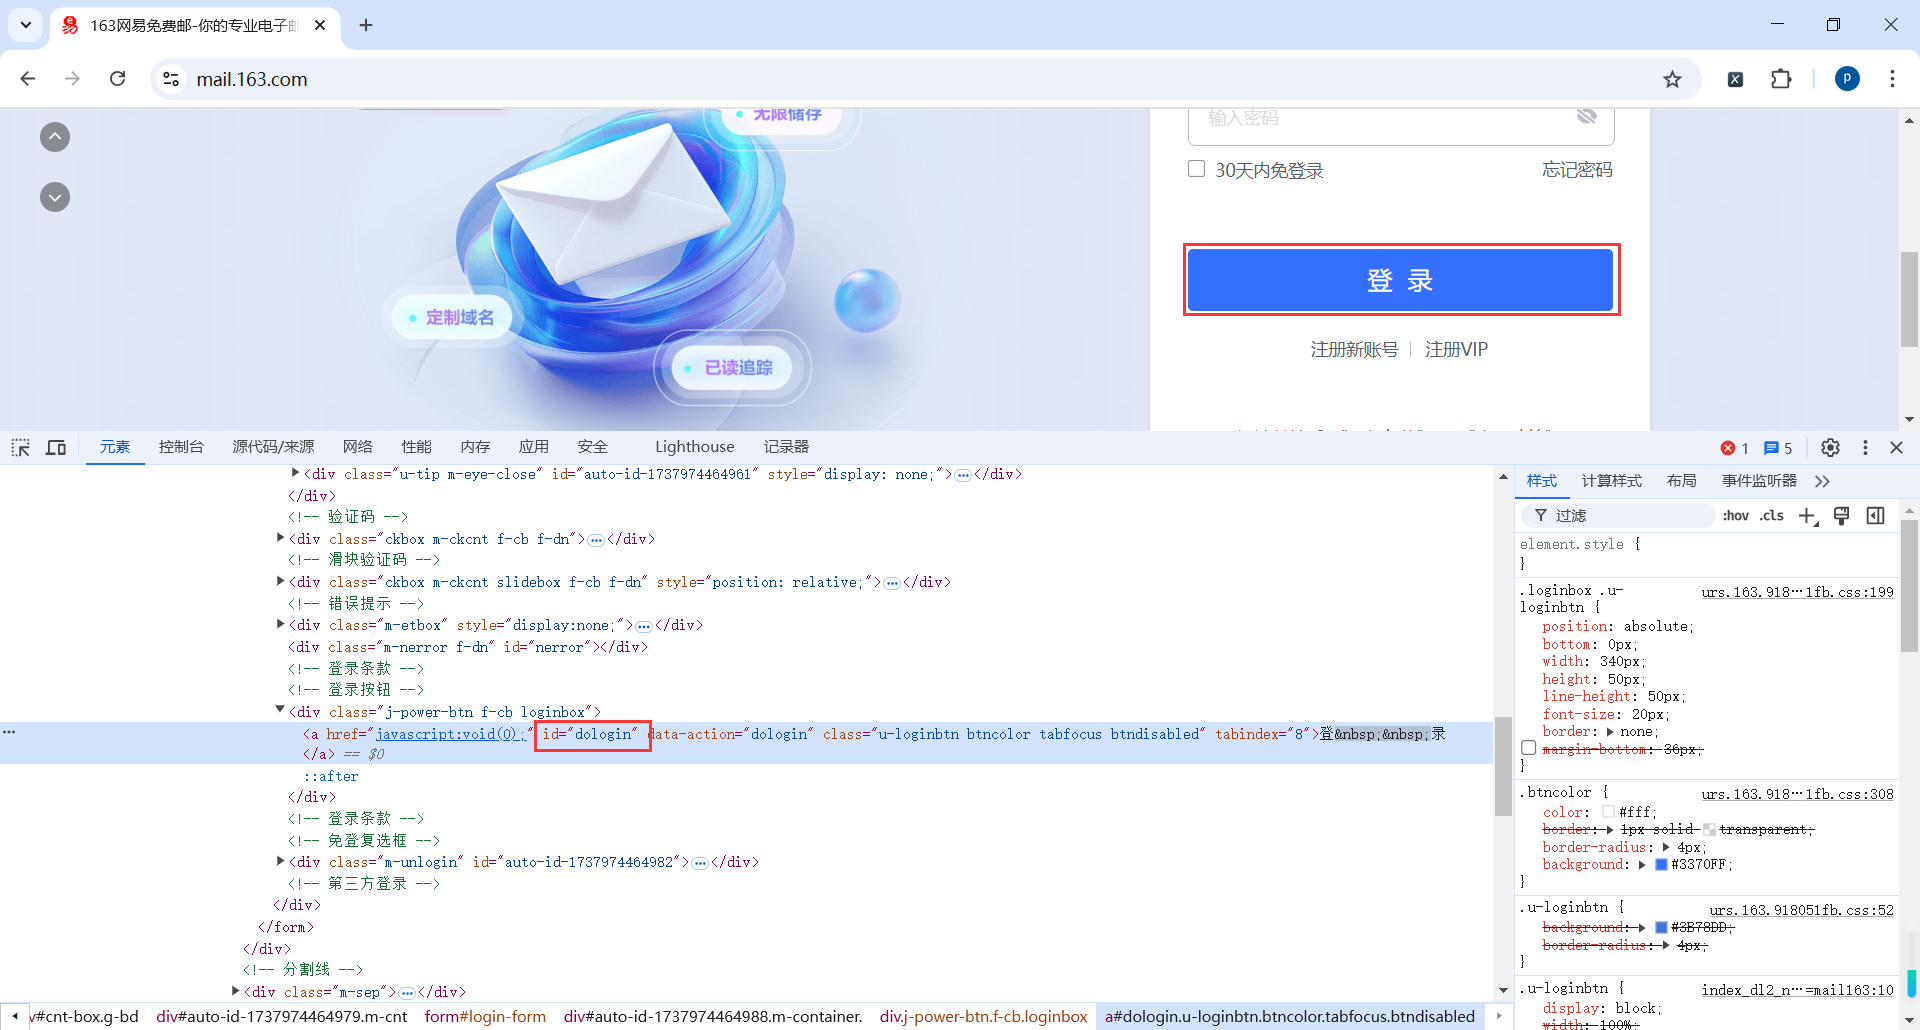Open the tab search dropdown arrow
This screenshot has height=1030, width=1920.
point(26,25)
